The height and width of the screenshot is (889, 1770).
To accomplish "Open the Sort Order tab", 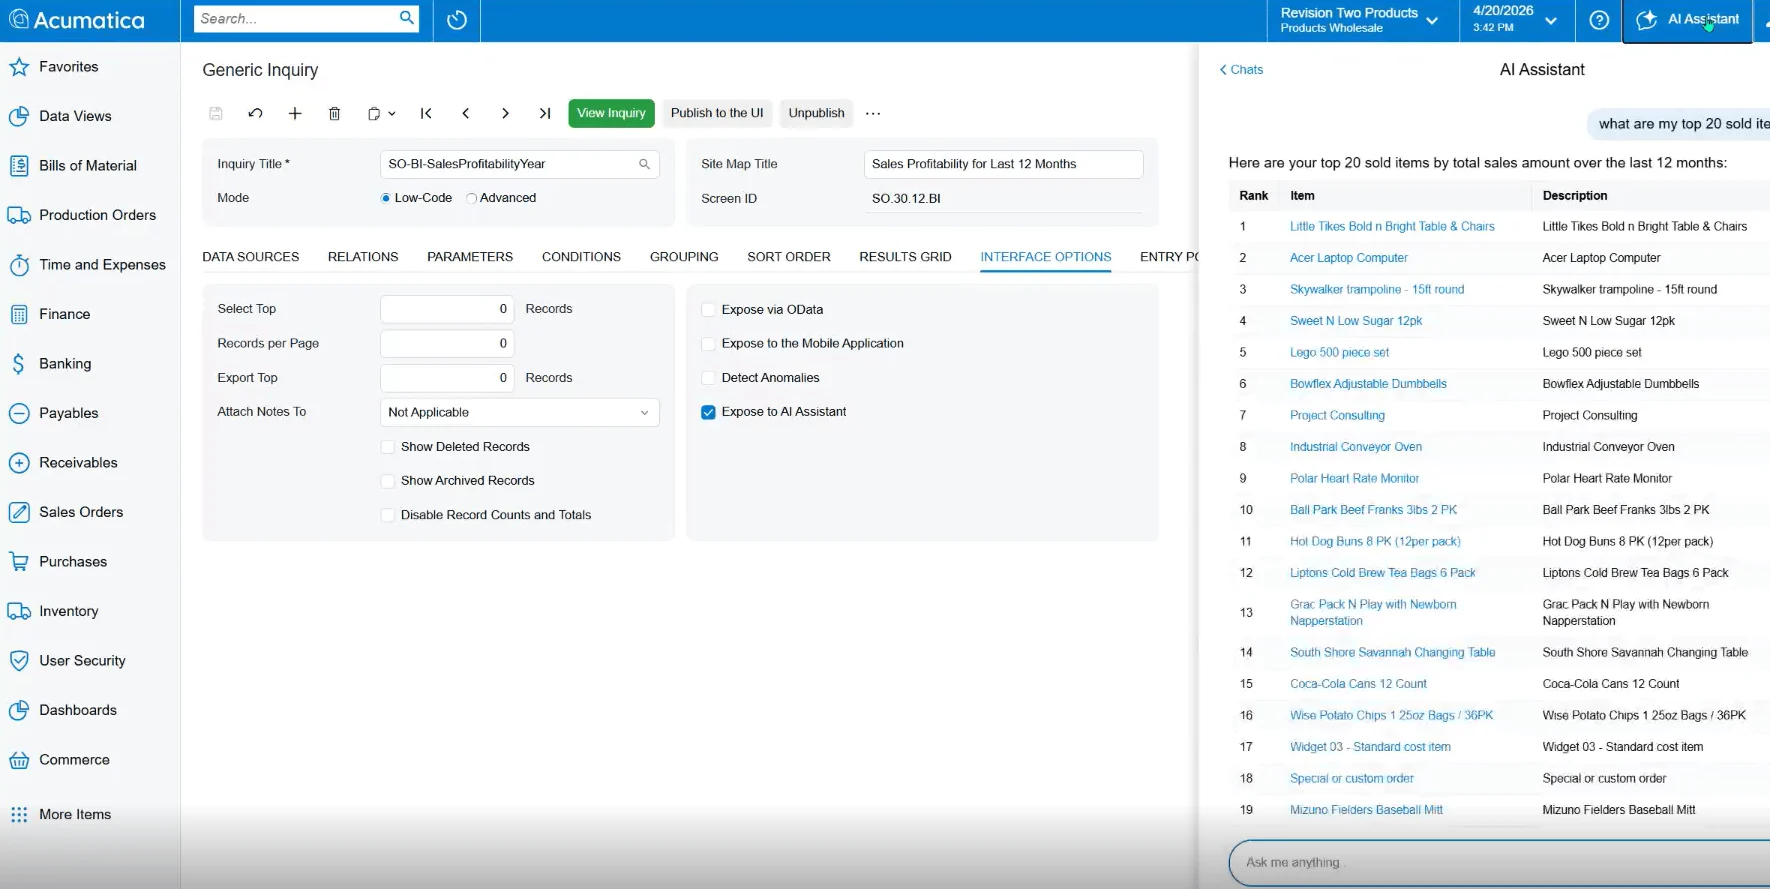I will [x=789, y=257].
